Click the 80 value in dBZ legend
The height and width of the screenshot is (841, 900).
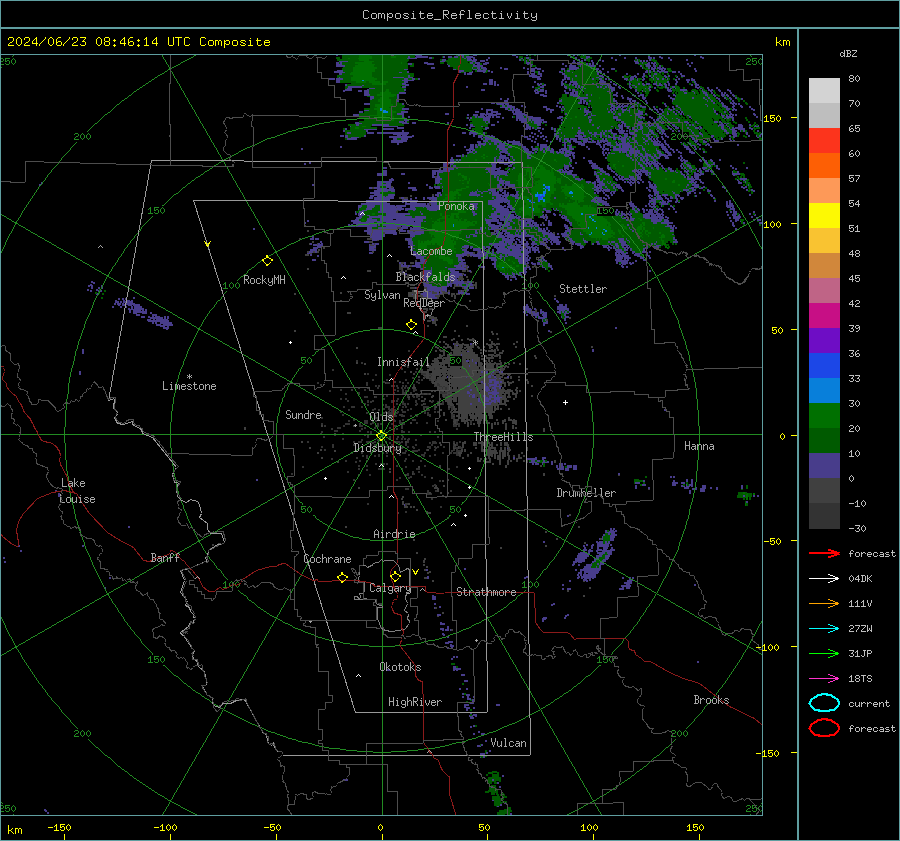coord(854,79)
